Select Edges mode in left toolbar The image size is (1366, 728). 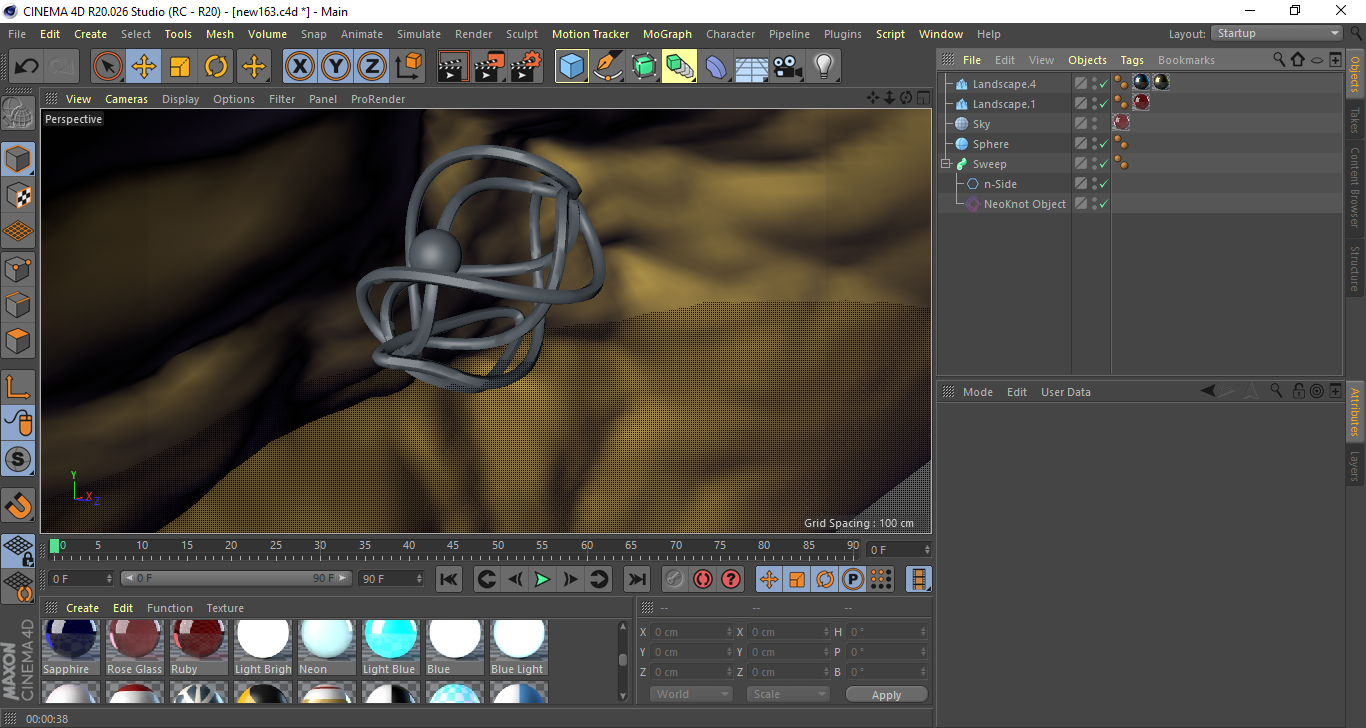[x=18, y=305]
